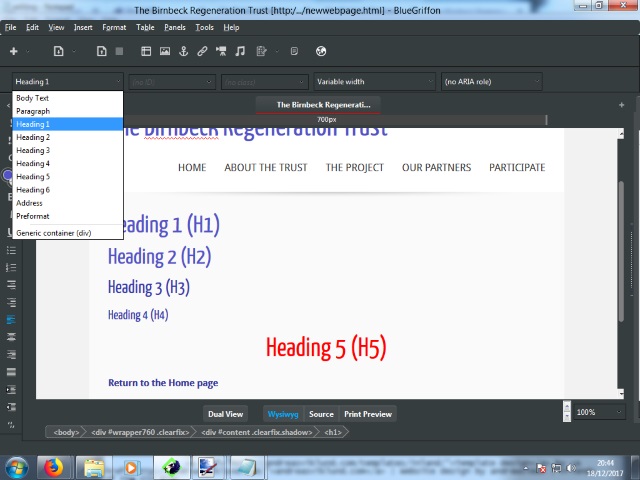Choose Address from format list
Viewport: 640px width, 480px height.
[68, 203]
